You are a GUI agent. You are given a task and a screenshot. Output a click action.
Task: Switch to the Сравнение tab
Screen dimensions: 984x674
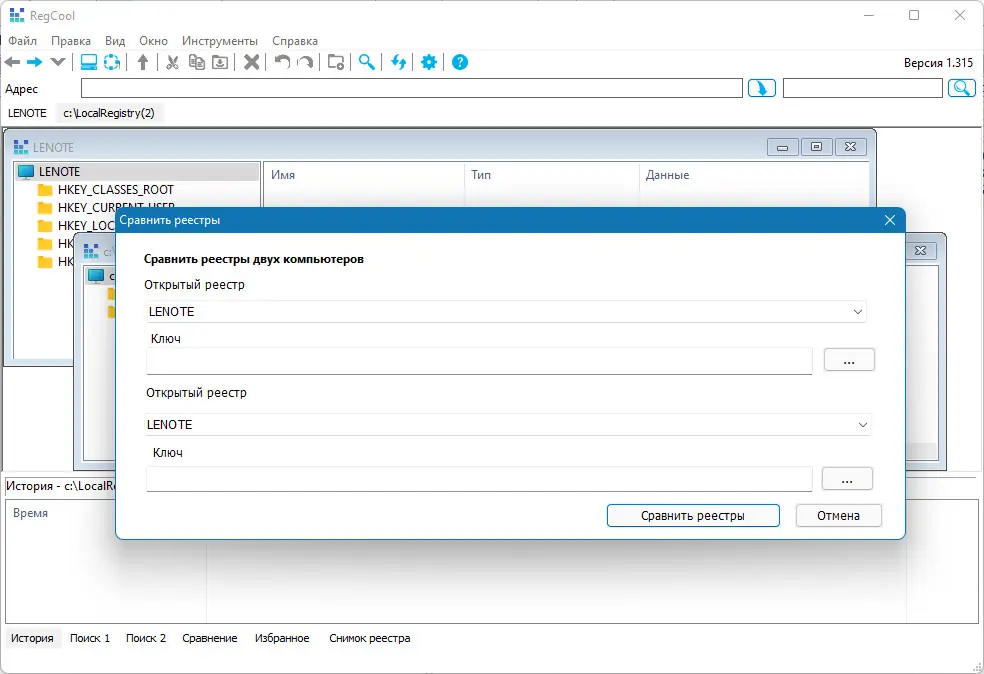(x=210, y=638)
